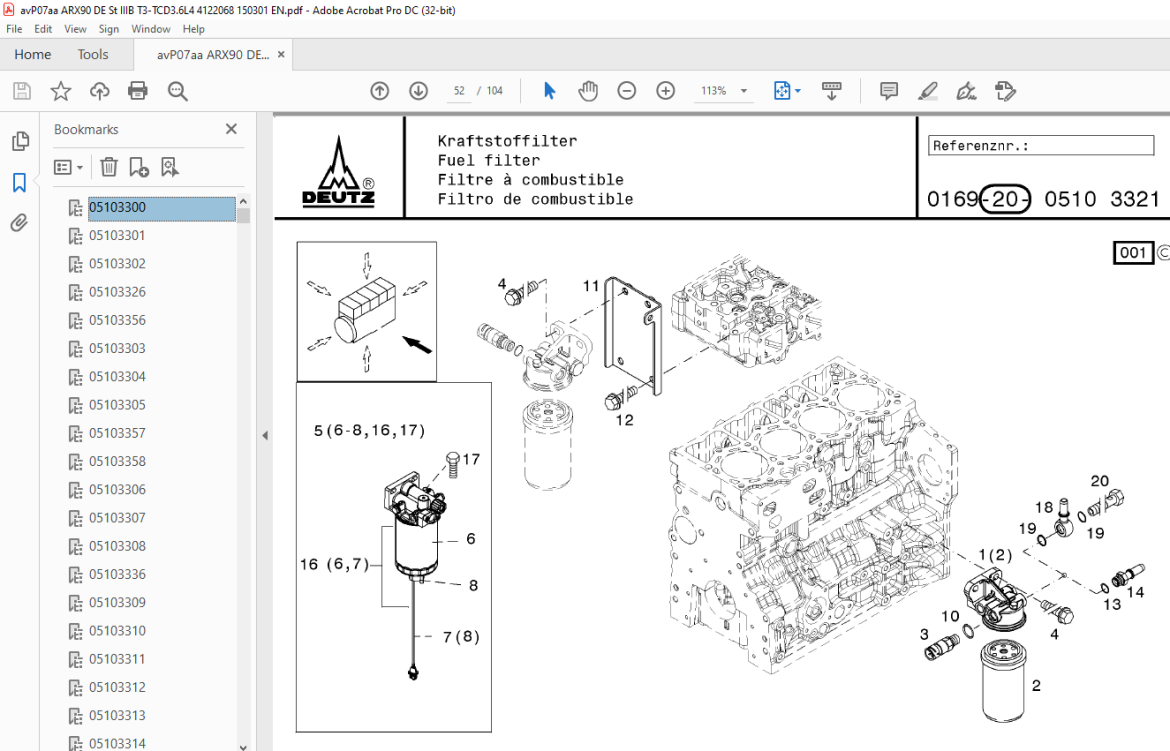Image resolution: width=1170 pixels, height=751 pixels.
Task: Open the Help menu
Action: coord(193,29)
